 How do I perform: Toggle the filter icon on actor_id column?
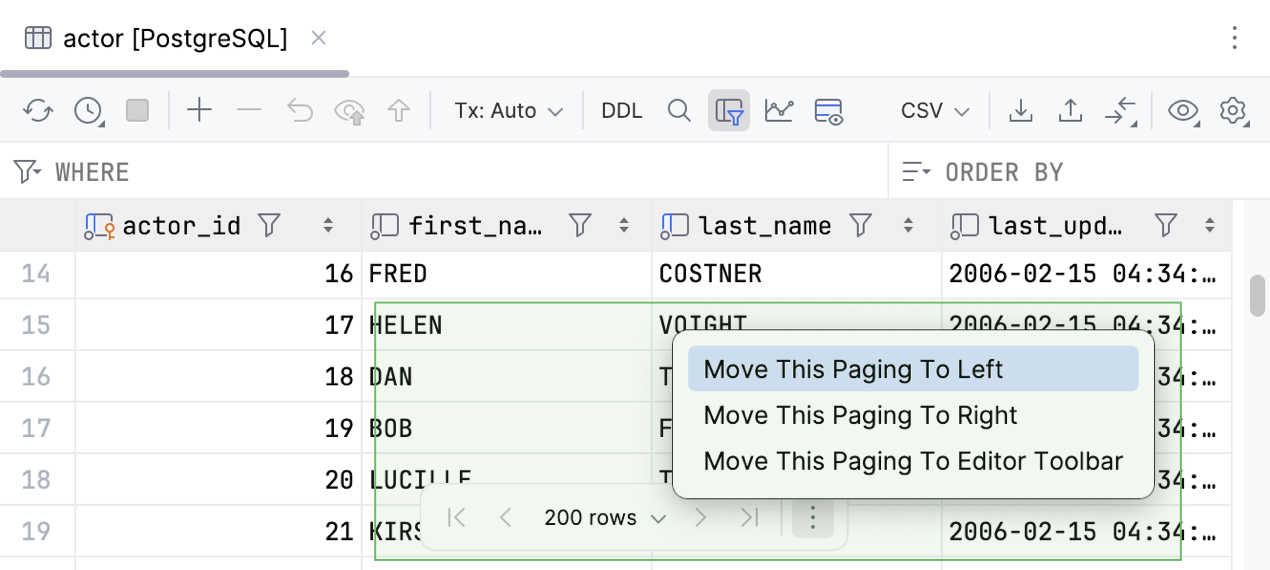pyautogui.click(x=268, y=226)
